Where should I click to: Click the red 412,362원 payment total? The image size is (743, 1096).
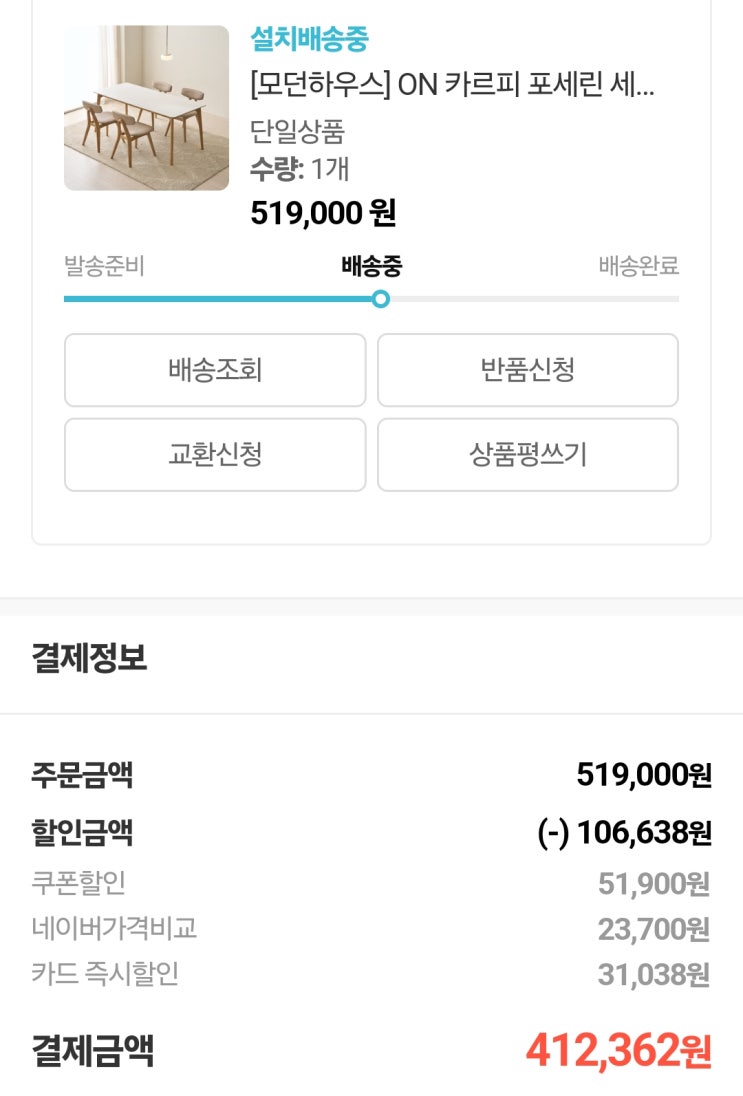click(618, 1051)
